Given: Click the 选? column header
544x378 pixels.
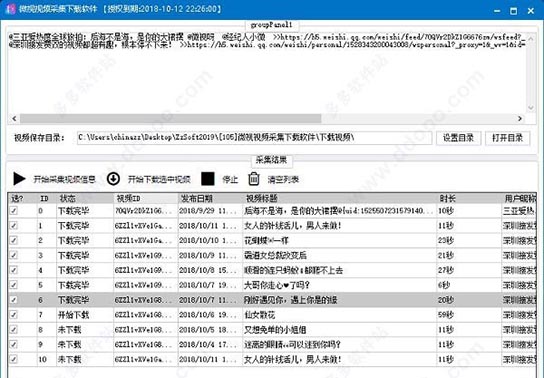Looking at the screenshot, I should 22,198.
